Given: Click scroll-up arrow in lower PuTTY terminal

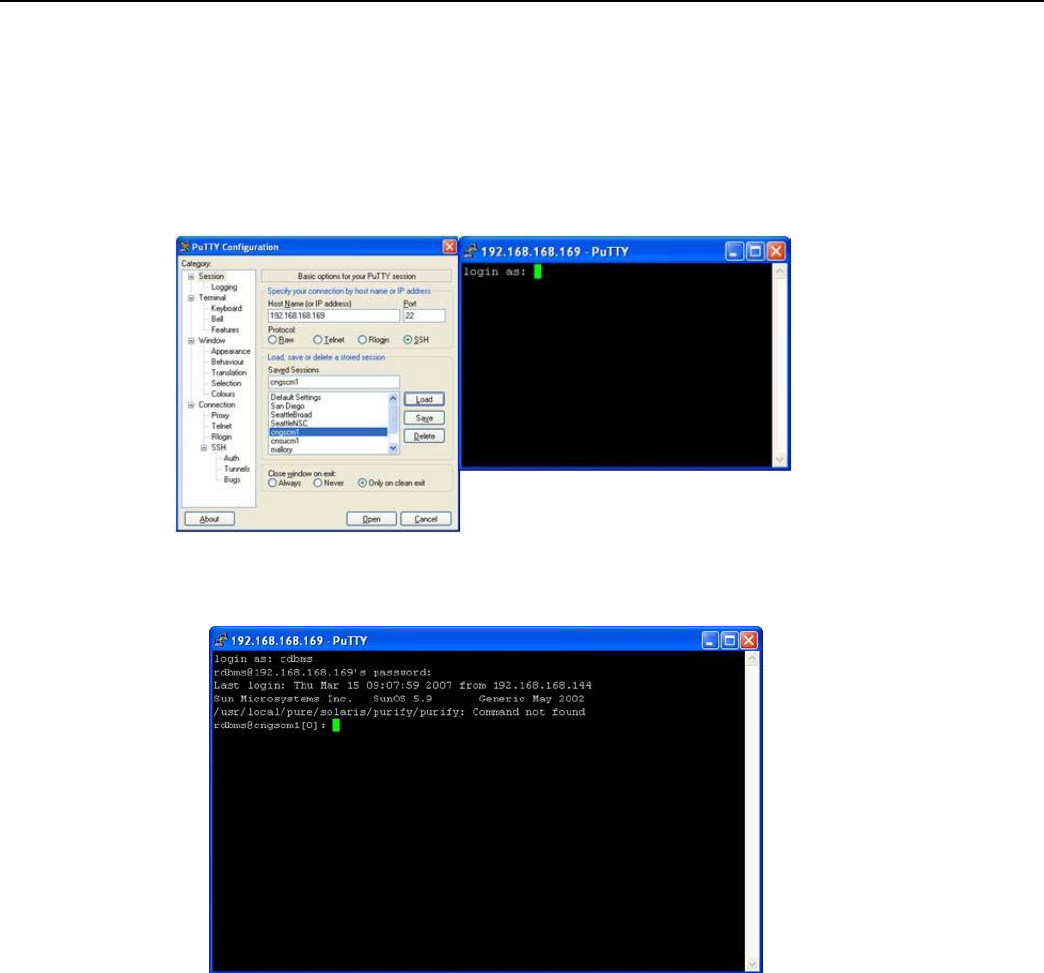Looking at the screenshot, I should coord(752,659).
